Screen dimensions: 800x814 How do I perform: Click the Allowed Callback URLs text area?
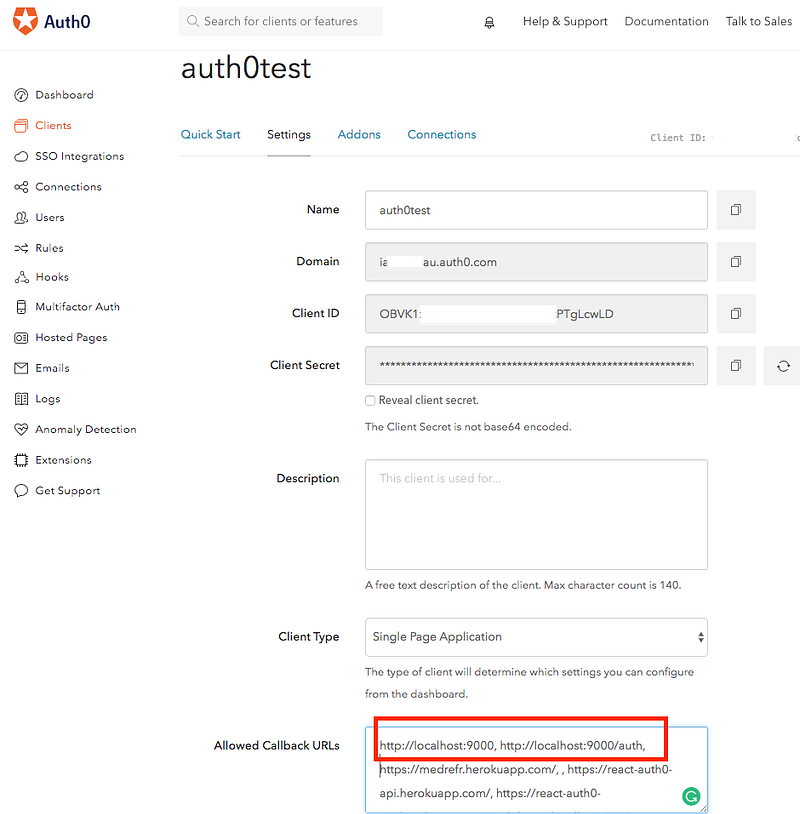pyautogui.click(x=536, y=770)
